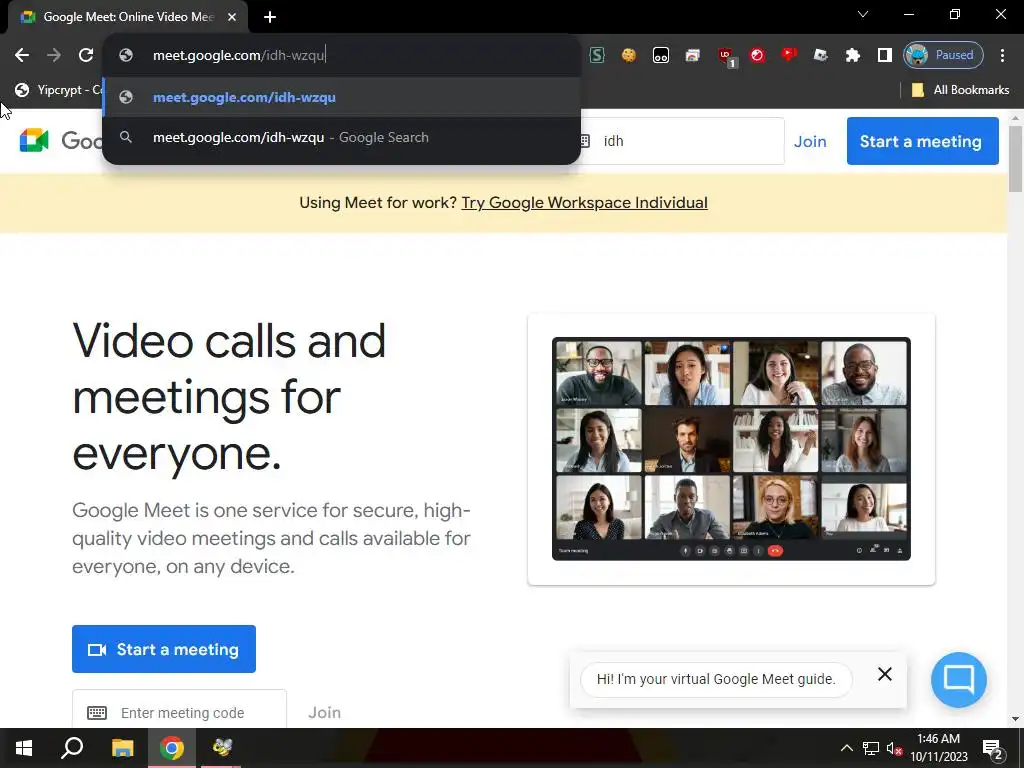
Task: Open the tab search chevron
Action: [x=863, y=14]
